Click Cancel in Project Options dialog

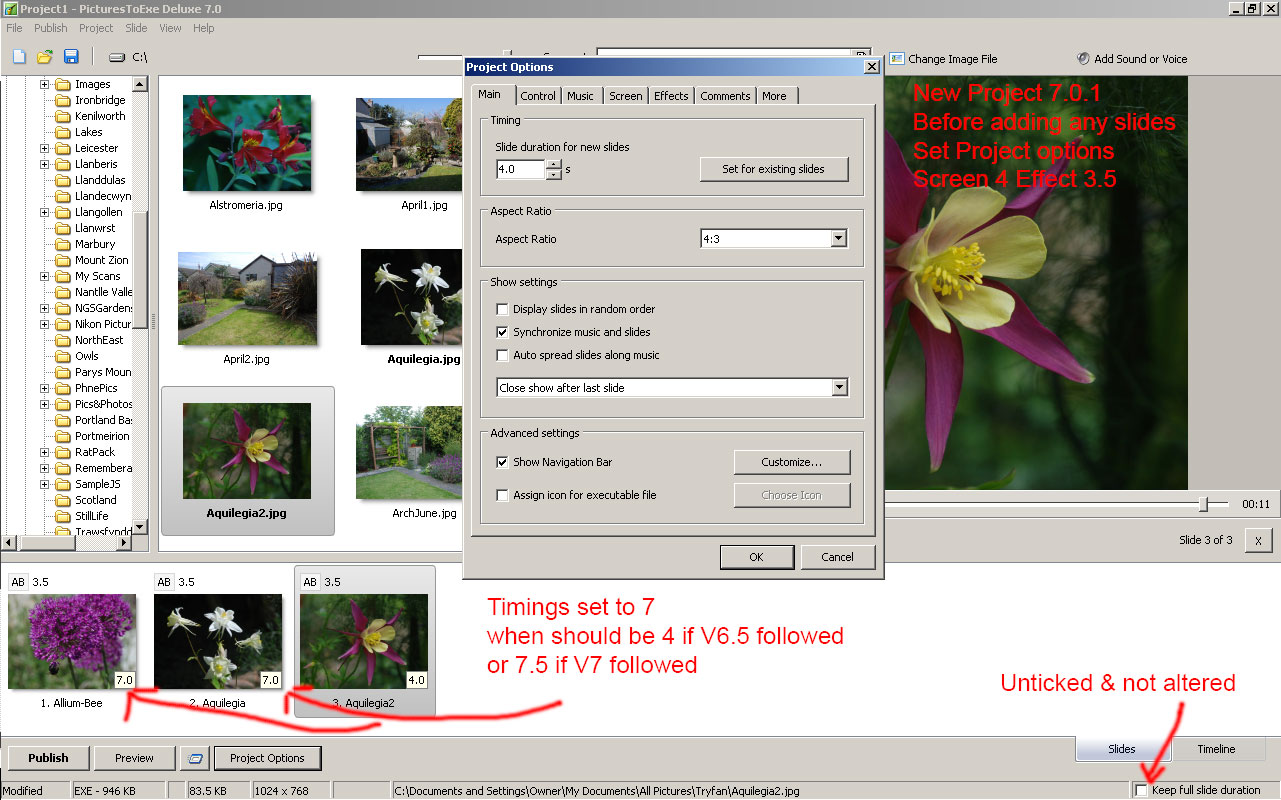click(838, 557)
